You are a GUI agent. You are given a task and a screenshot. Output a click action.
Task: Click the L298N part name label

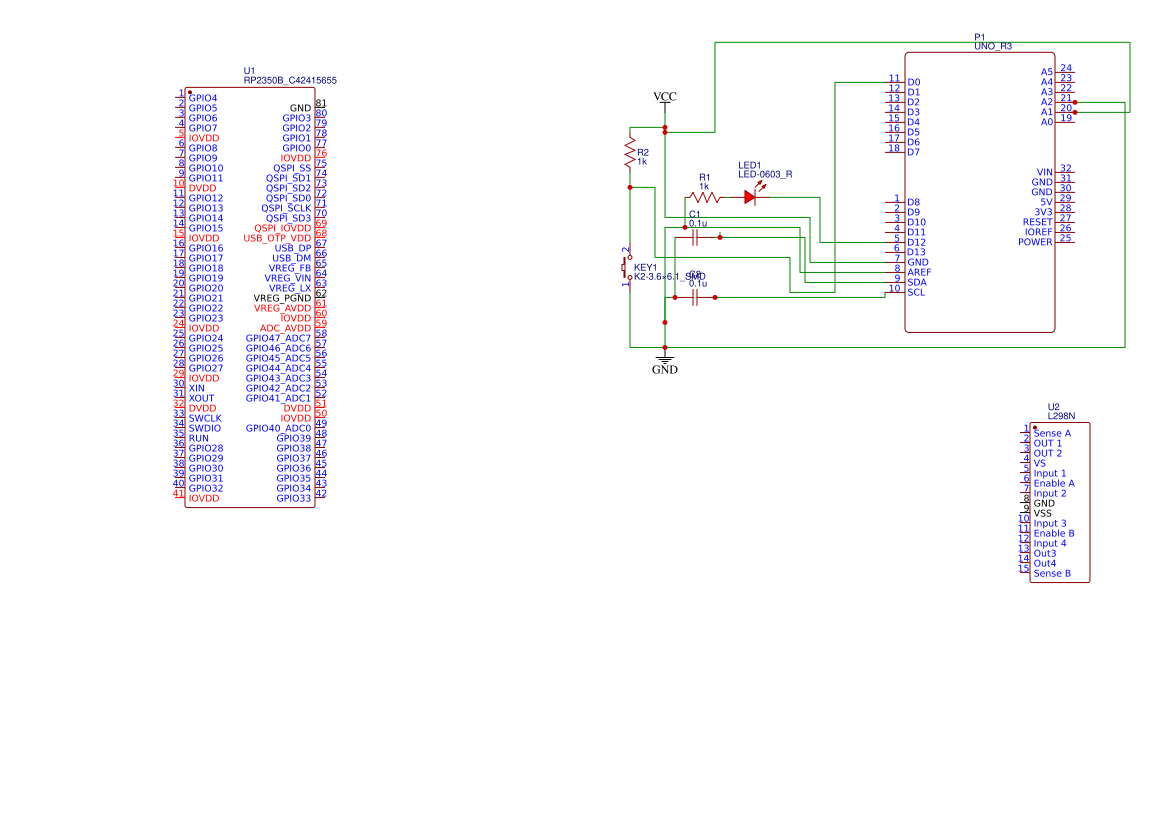(1061, 417)
